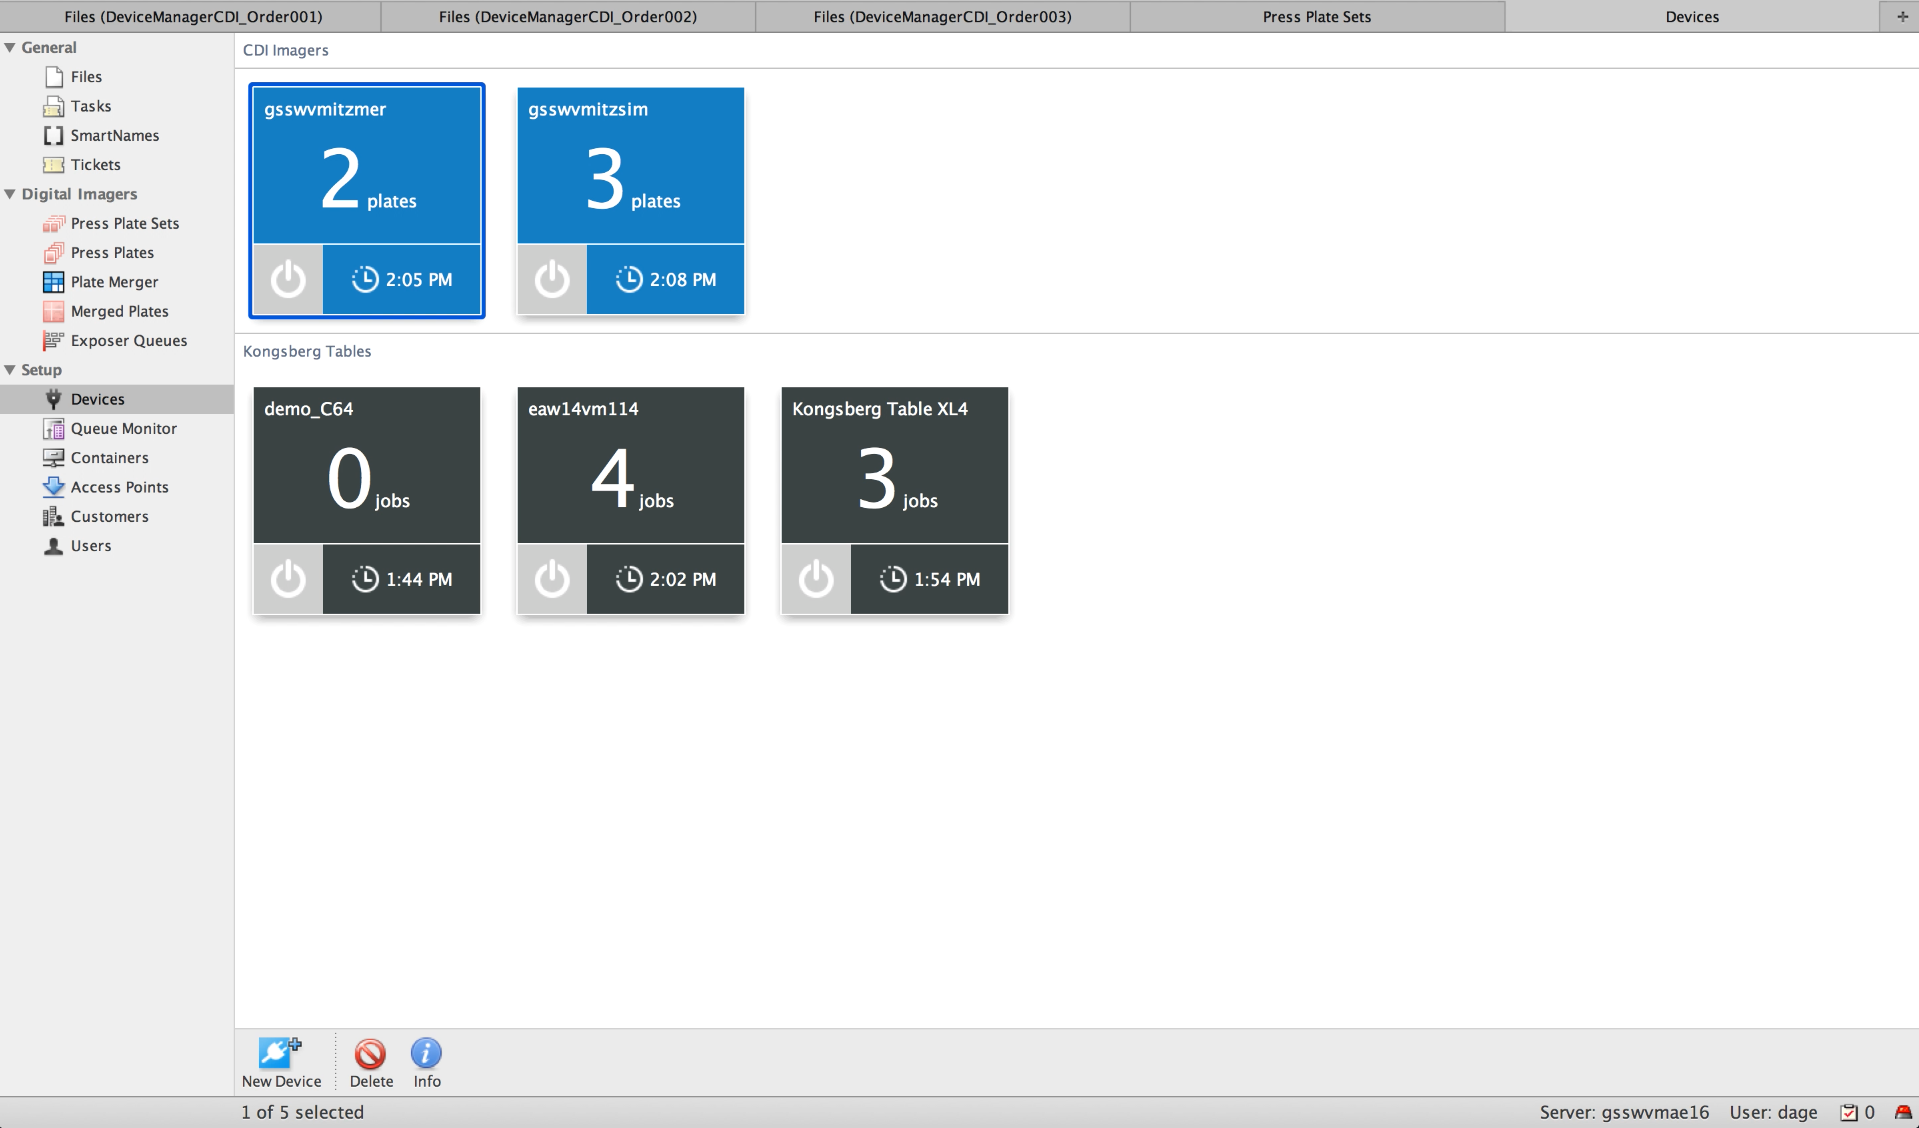This screenshot has width=1919, height=1128.
Task: Switch to the Press Plate Sets tab
Action: point(1316,17)
